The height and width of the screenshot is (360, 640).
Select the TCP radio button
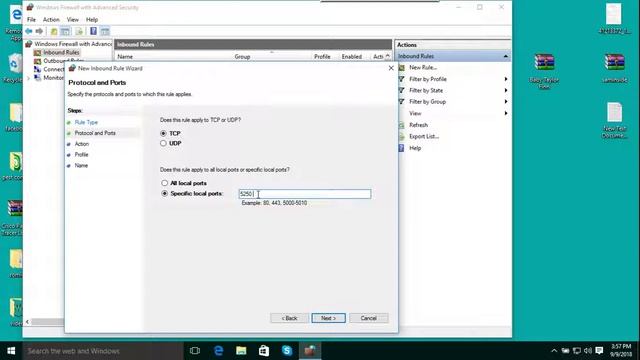click(164, 133)
